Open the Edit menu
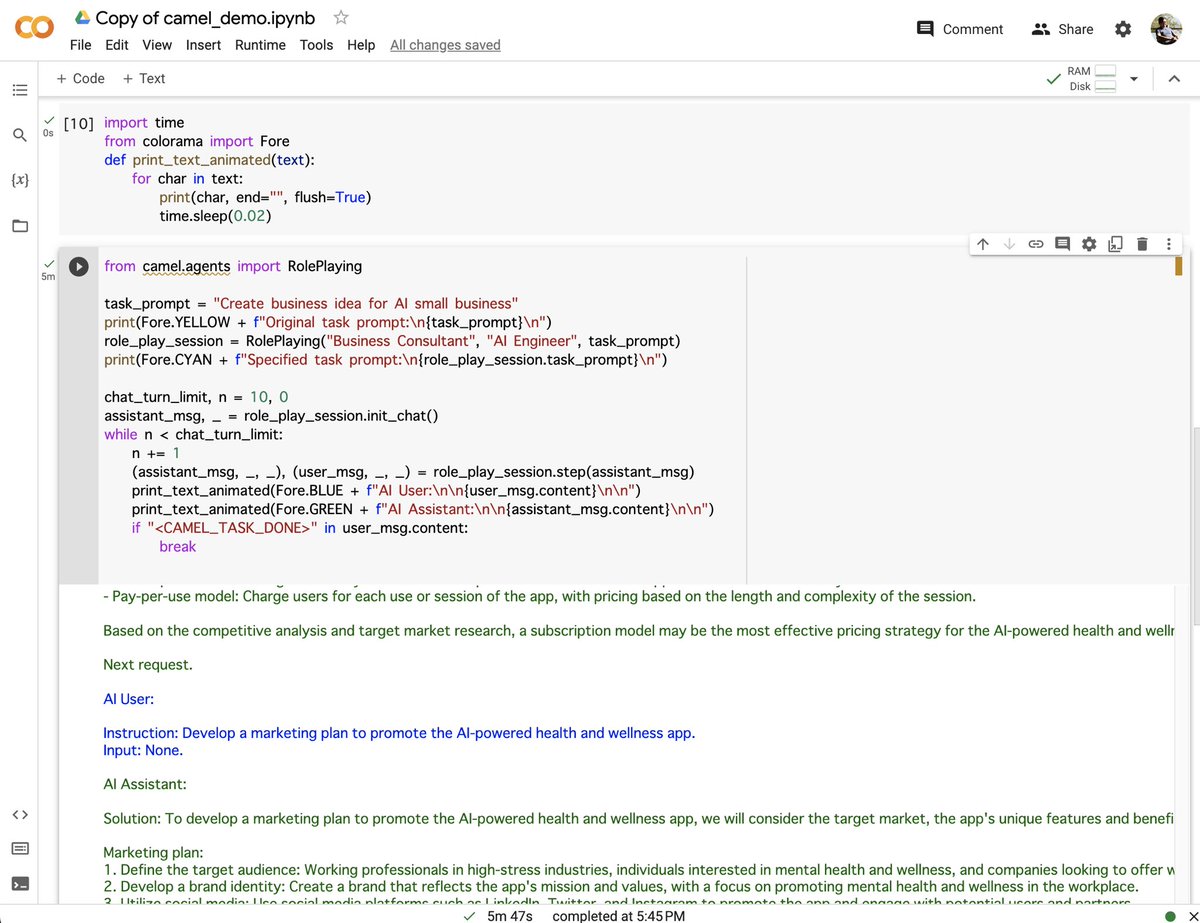Image resolution: width=1200 pixels, height=923 pixels. tap(117, 45)
